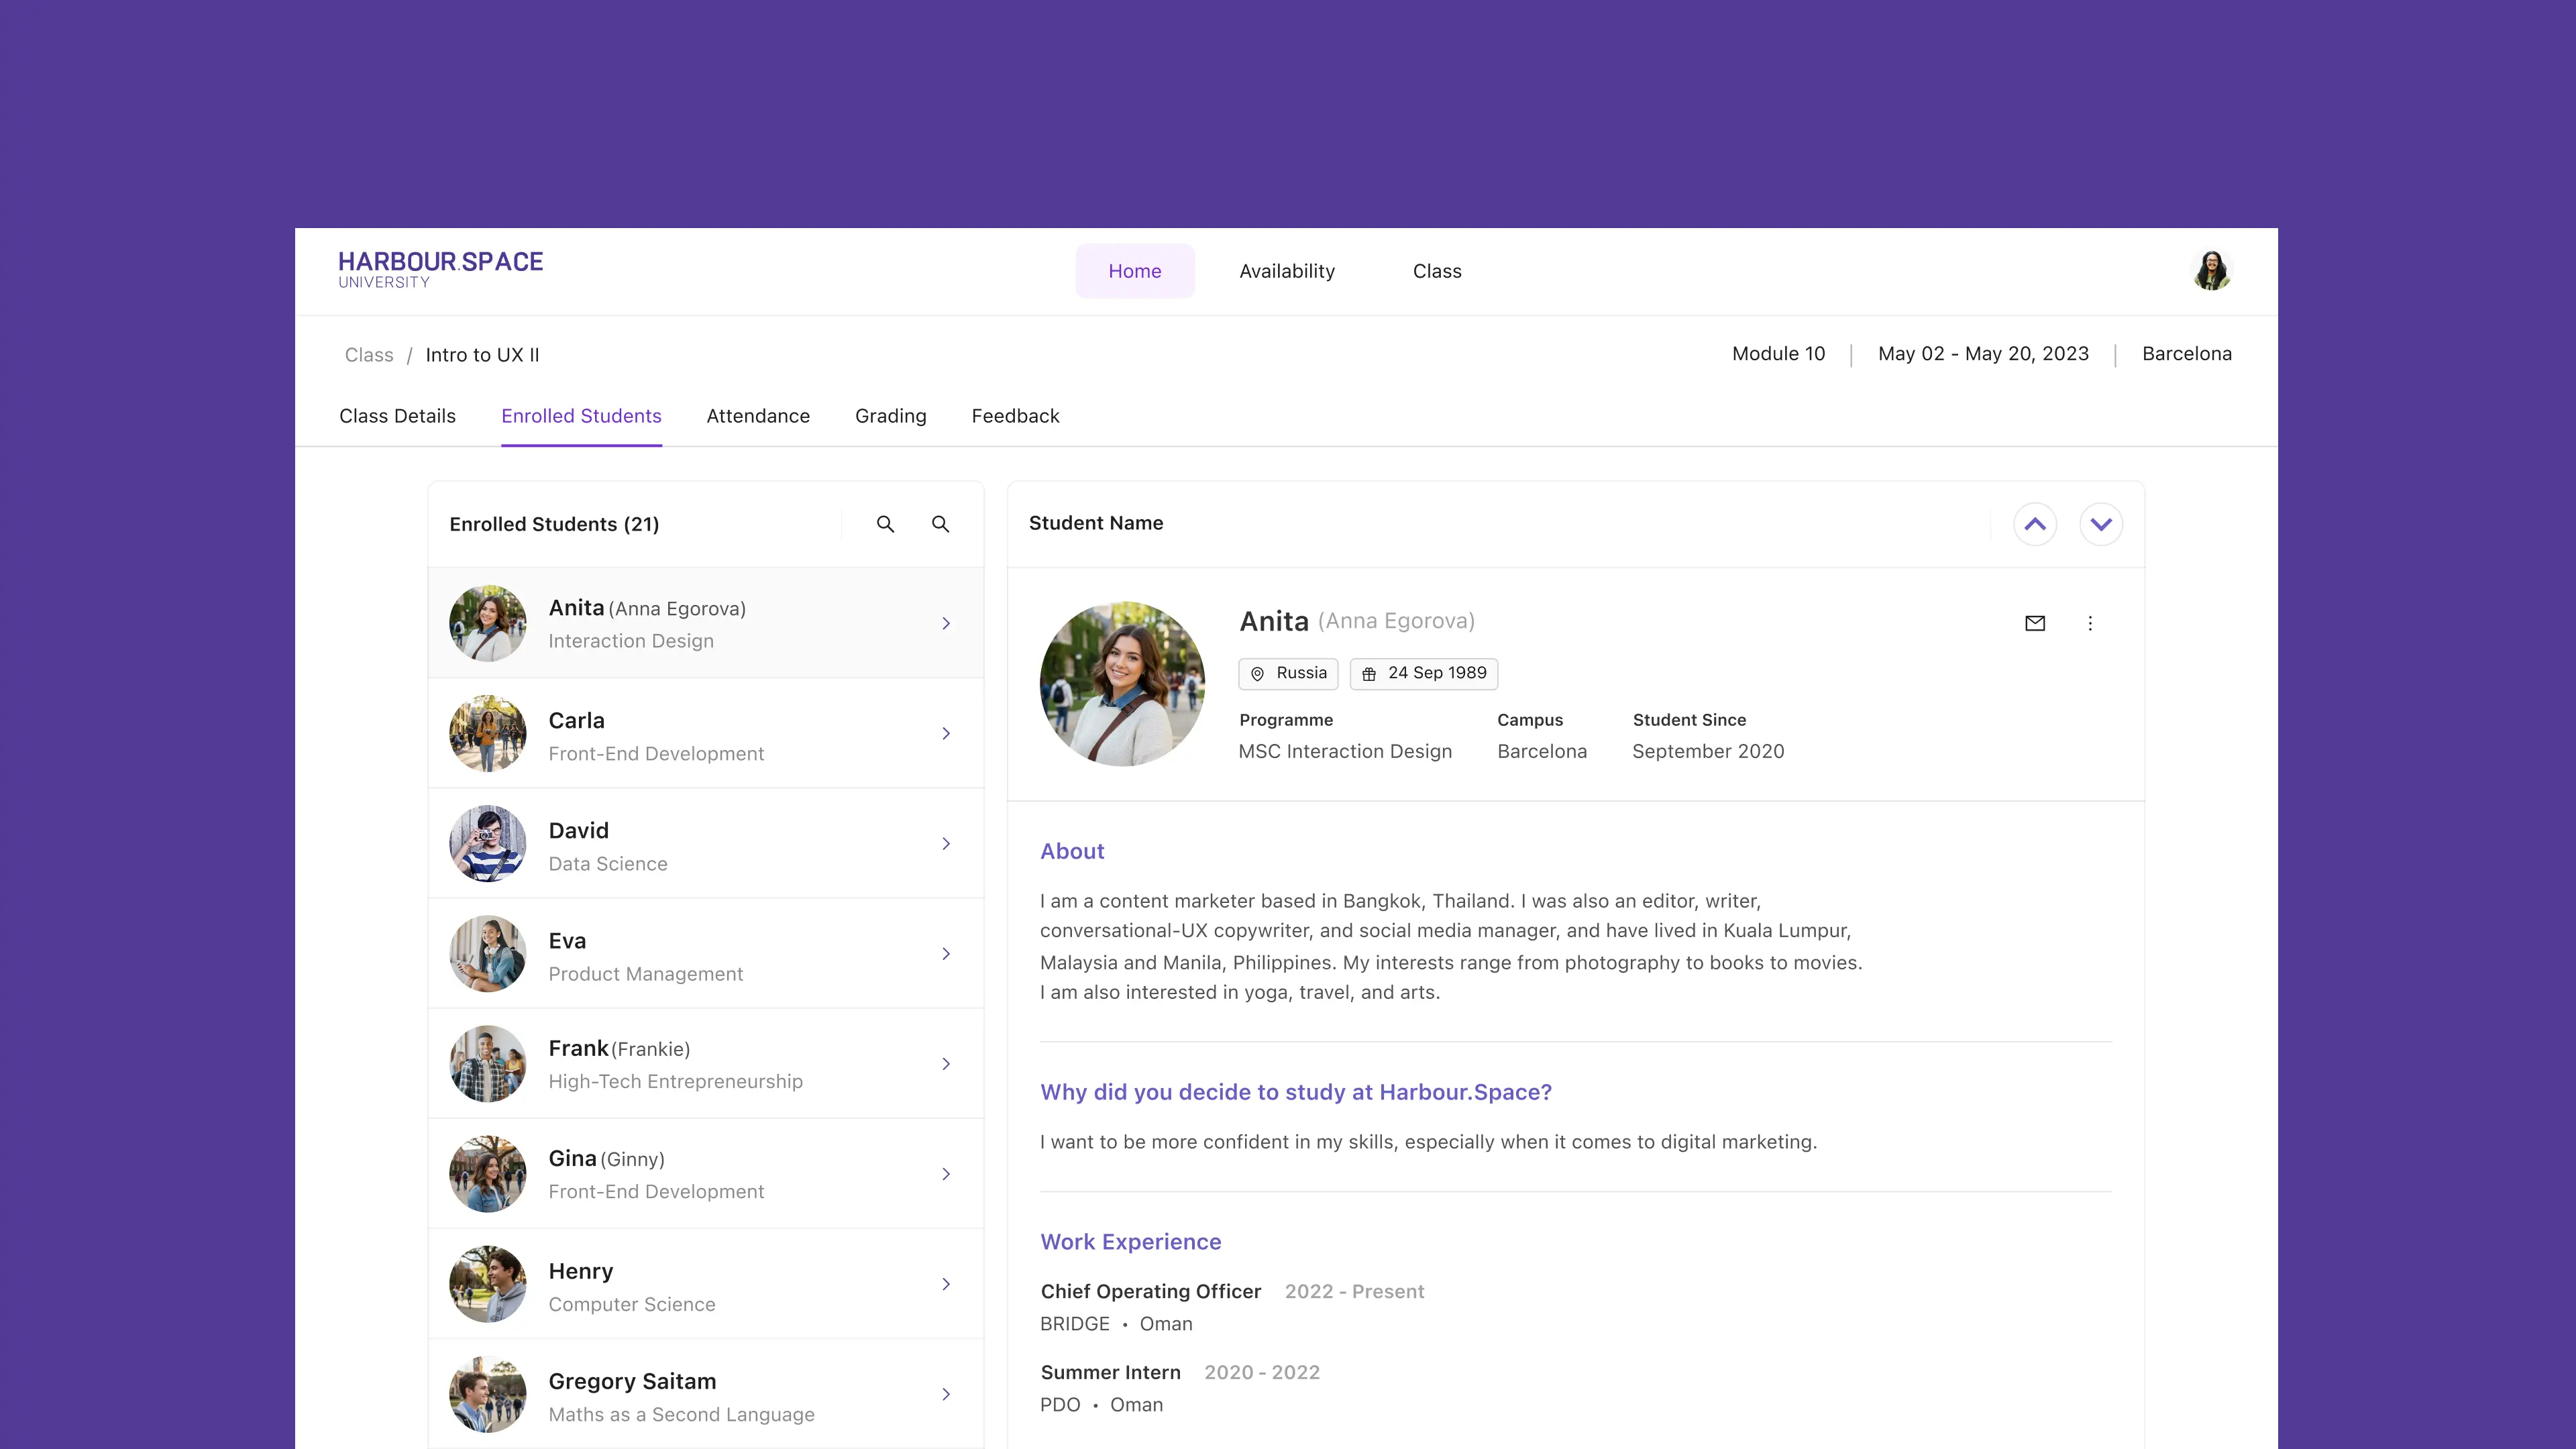Click the second search icon next to the list header

click(x=940, y=524)
